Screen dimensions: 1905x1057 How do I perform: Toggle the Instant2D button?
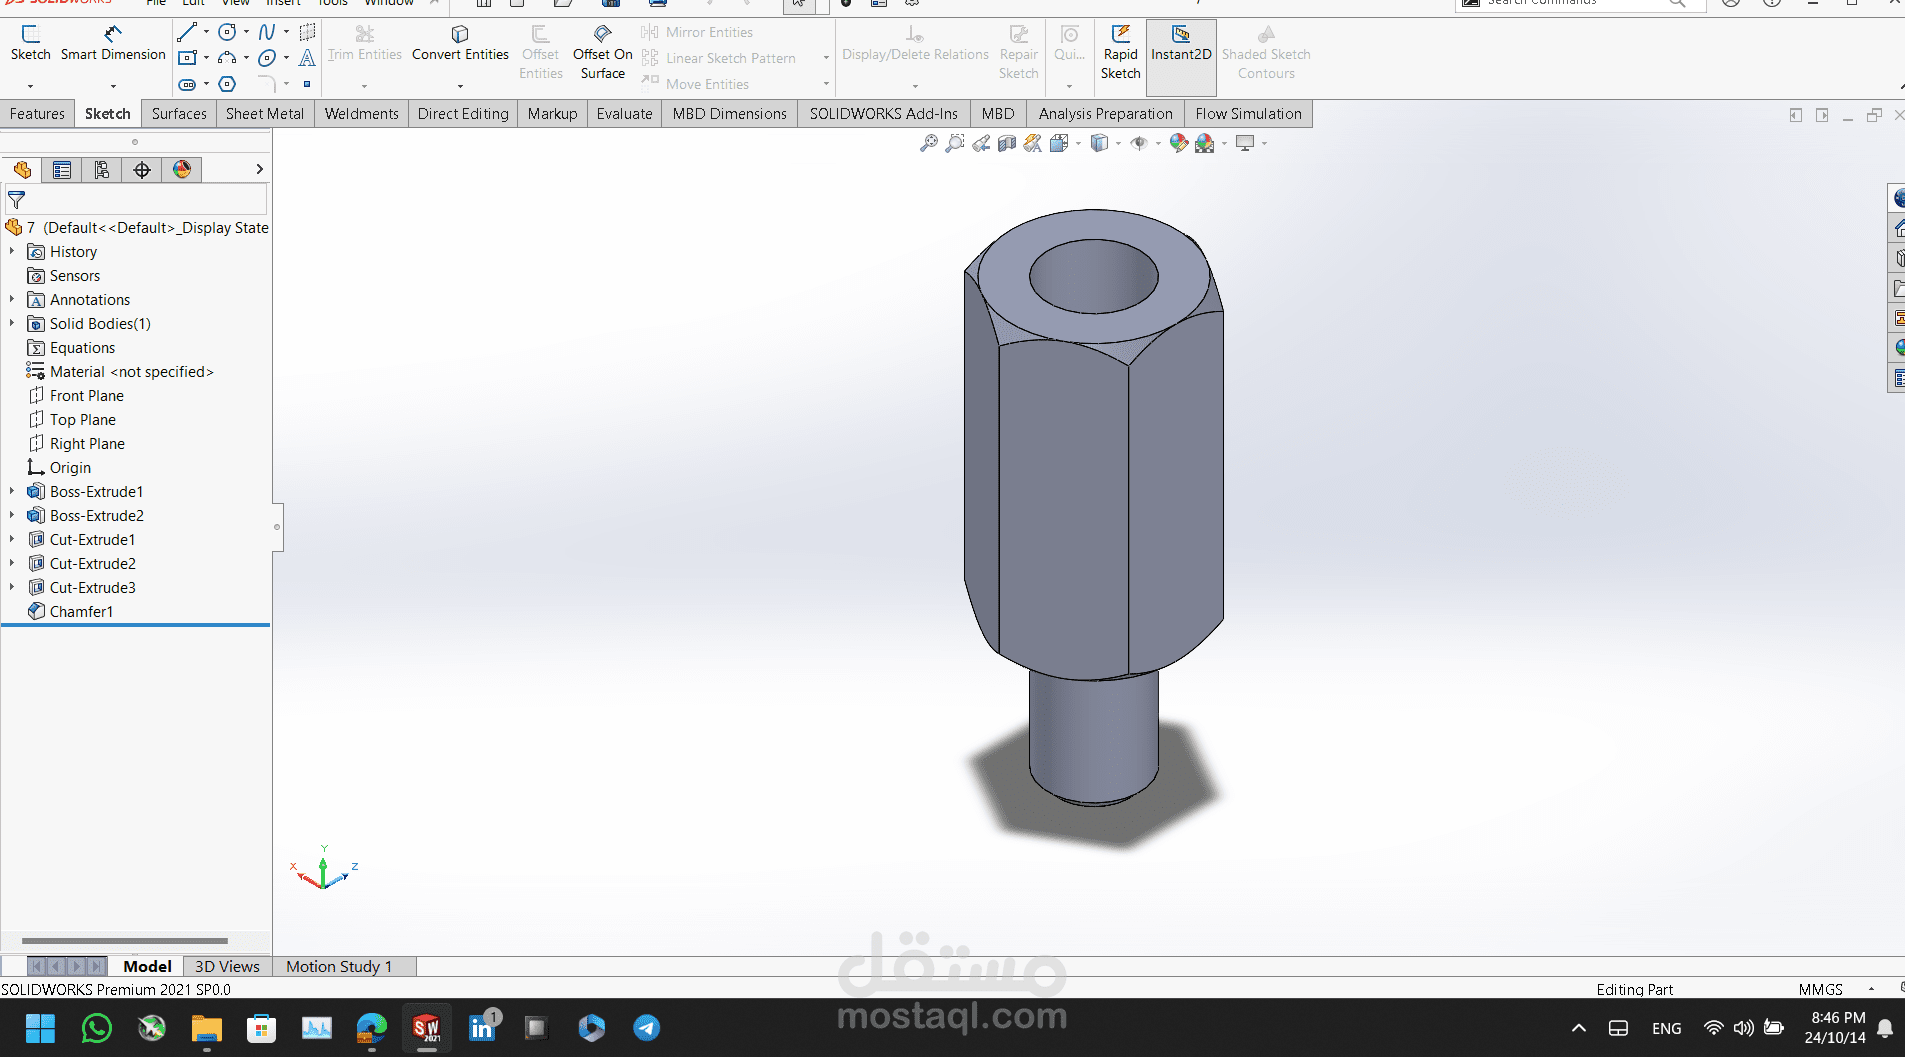click(1181, 44)
